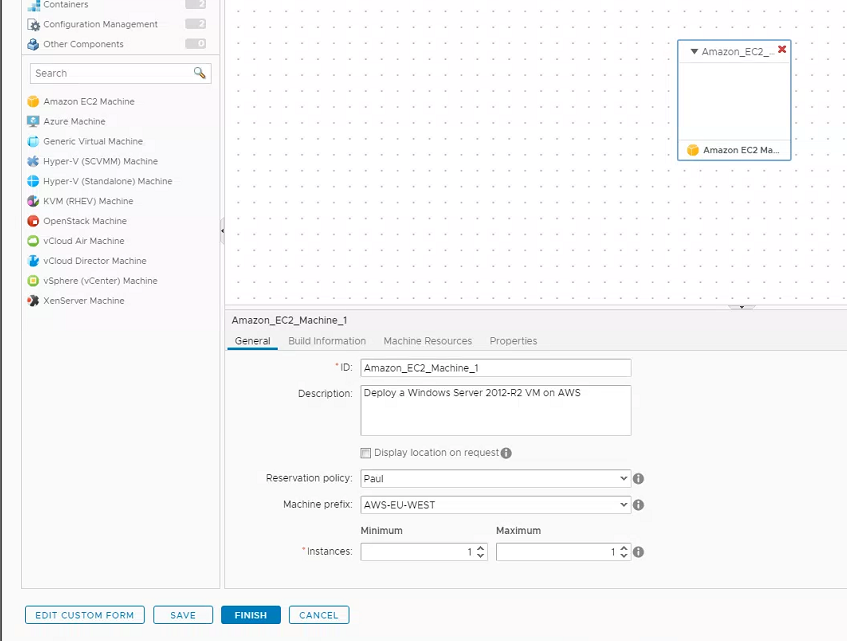Select Amazon EC2 Machine in component list
Viewport: 847px width, 641px height.
pyautogui.click(x=89, y=102)
